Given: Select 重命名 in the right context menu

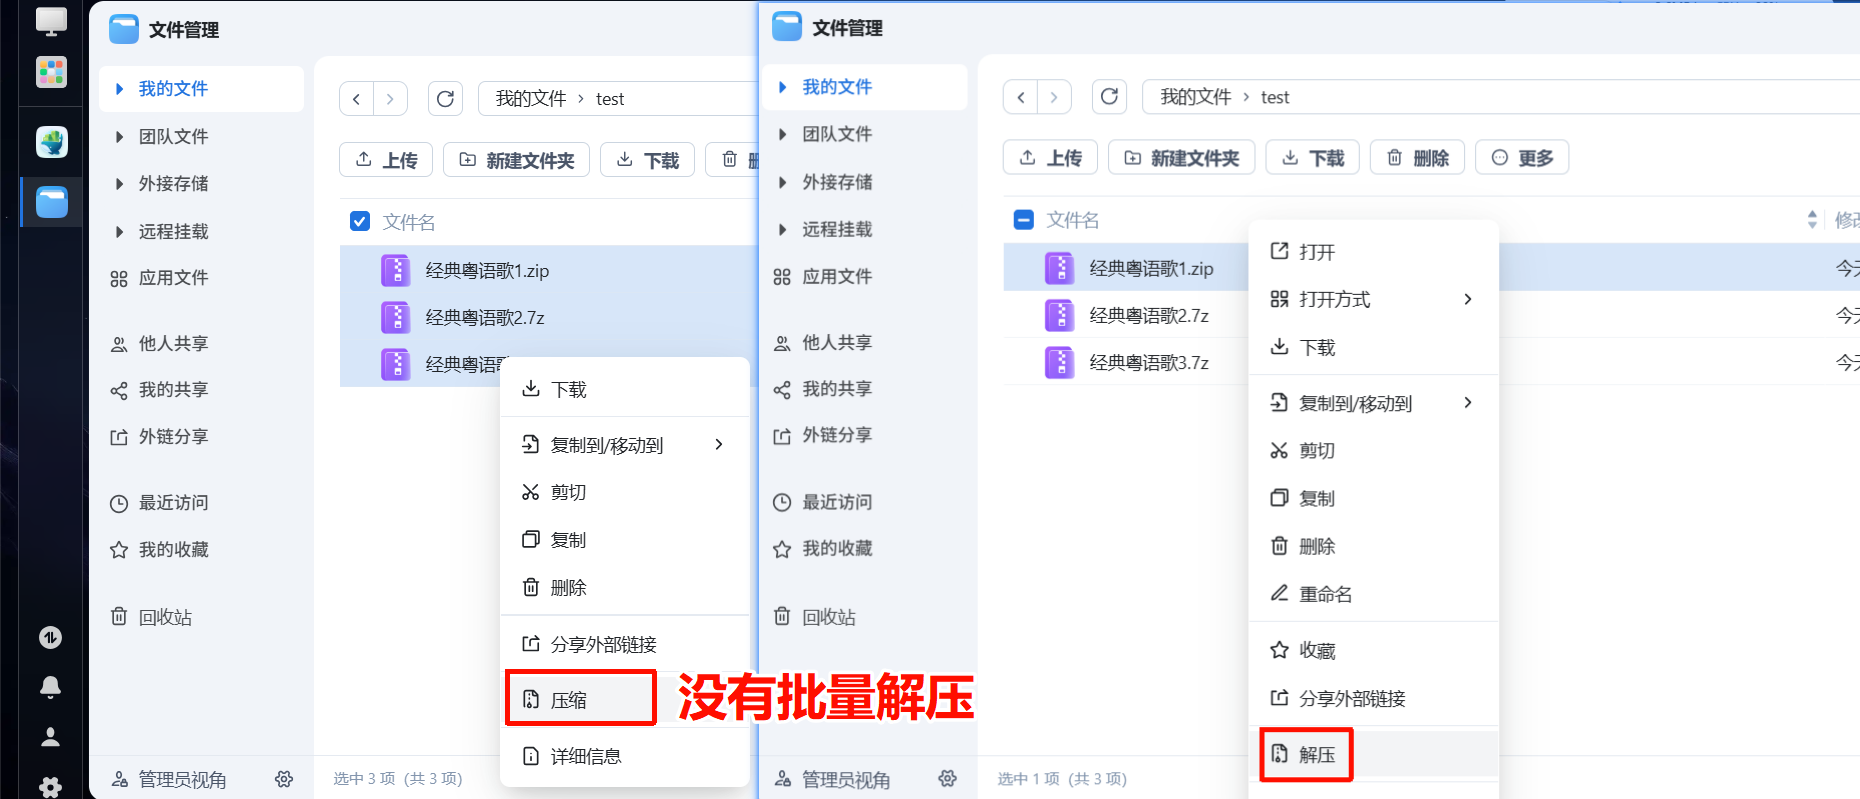Looking at the screenshot, I should pyautogui.click(x=1373, y=594).
